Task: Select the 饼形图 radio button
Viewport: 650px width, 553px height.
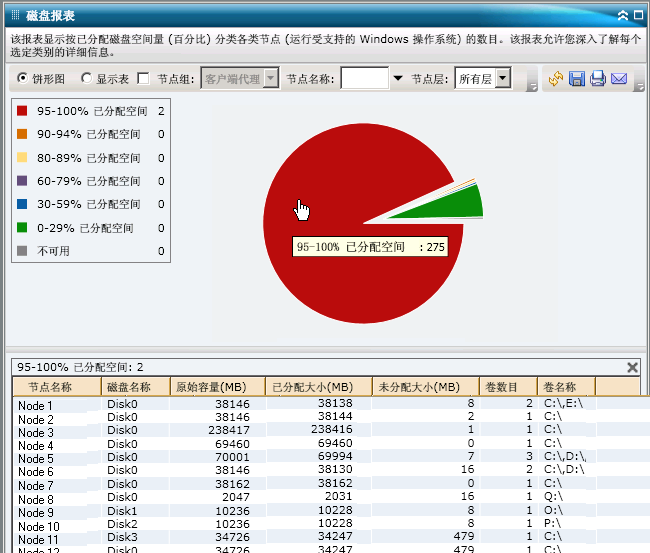Action: (x=23, y=78)
